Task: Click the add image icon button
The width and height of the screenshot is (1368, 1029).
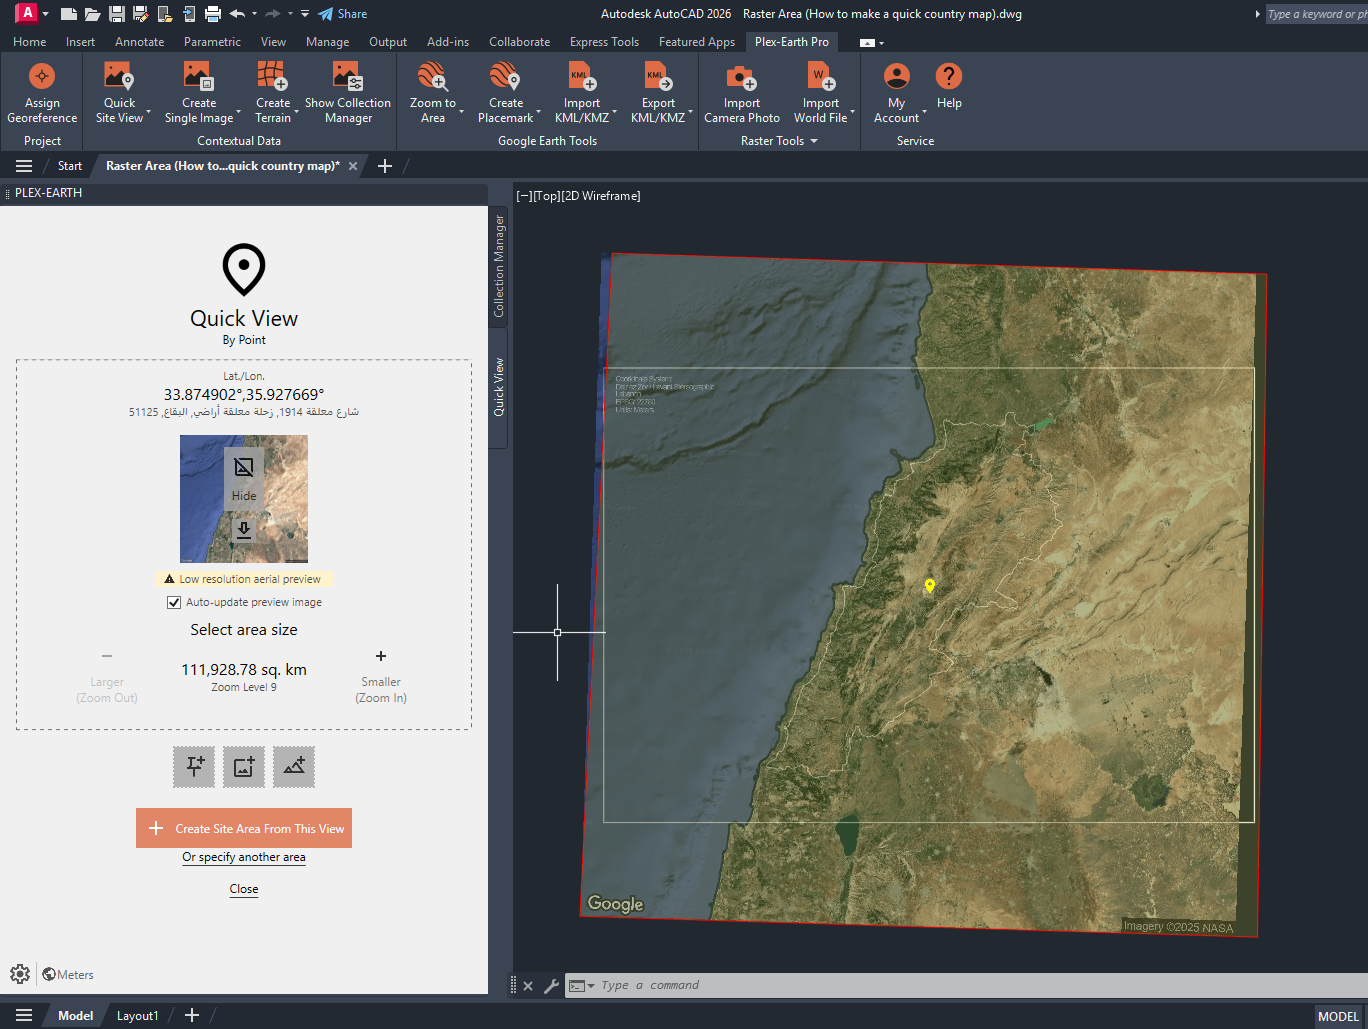Action: coord(244,767)
